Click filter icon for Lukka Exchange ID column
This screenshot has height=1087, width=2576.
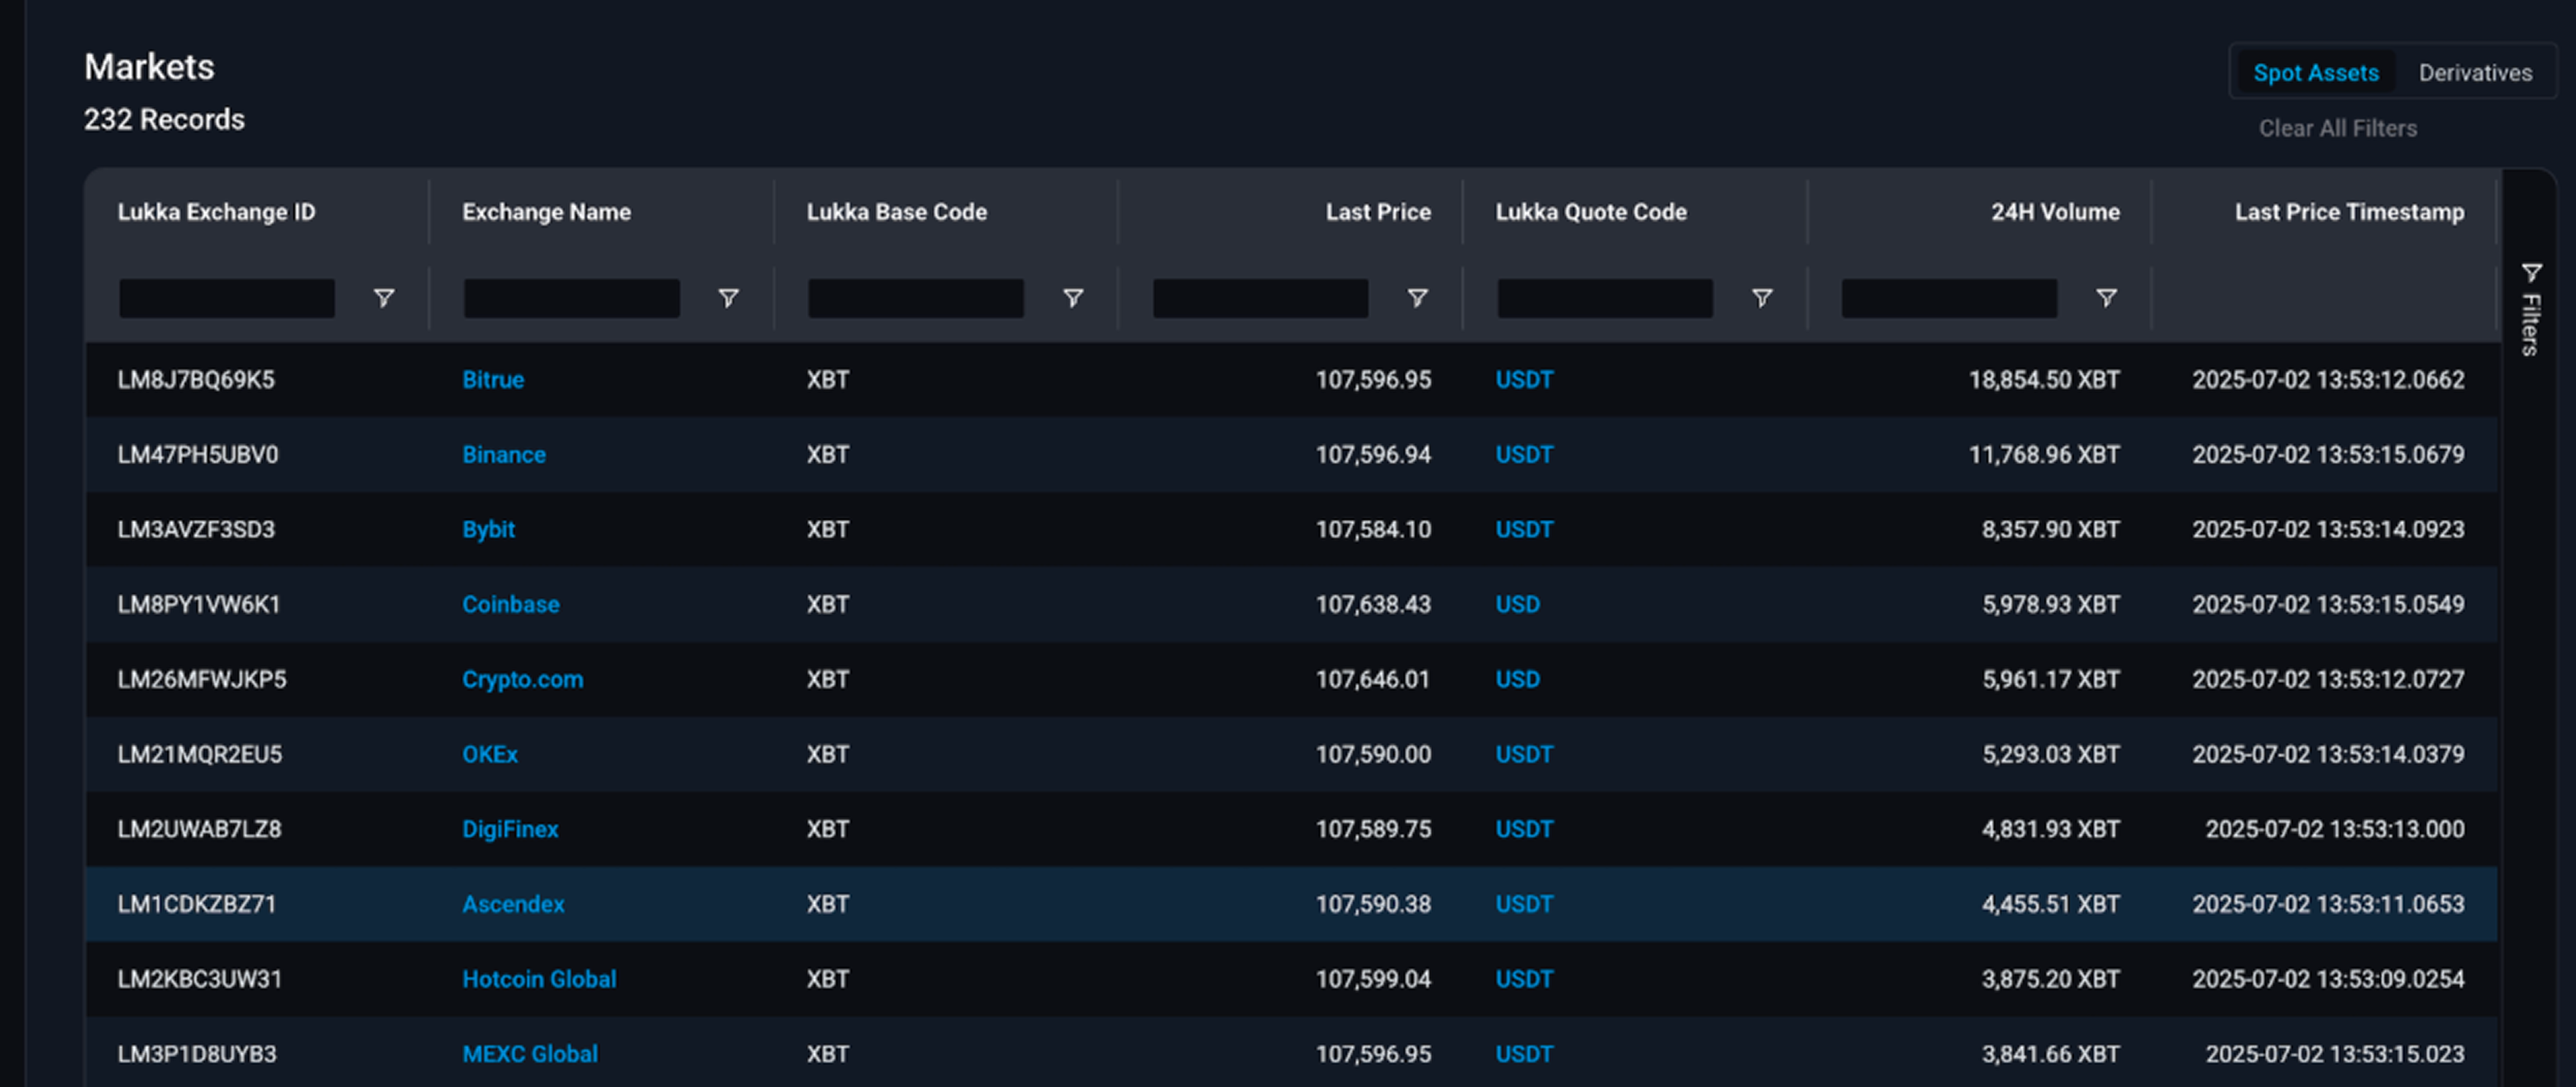[384, 298]
